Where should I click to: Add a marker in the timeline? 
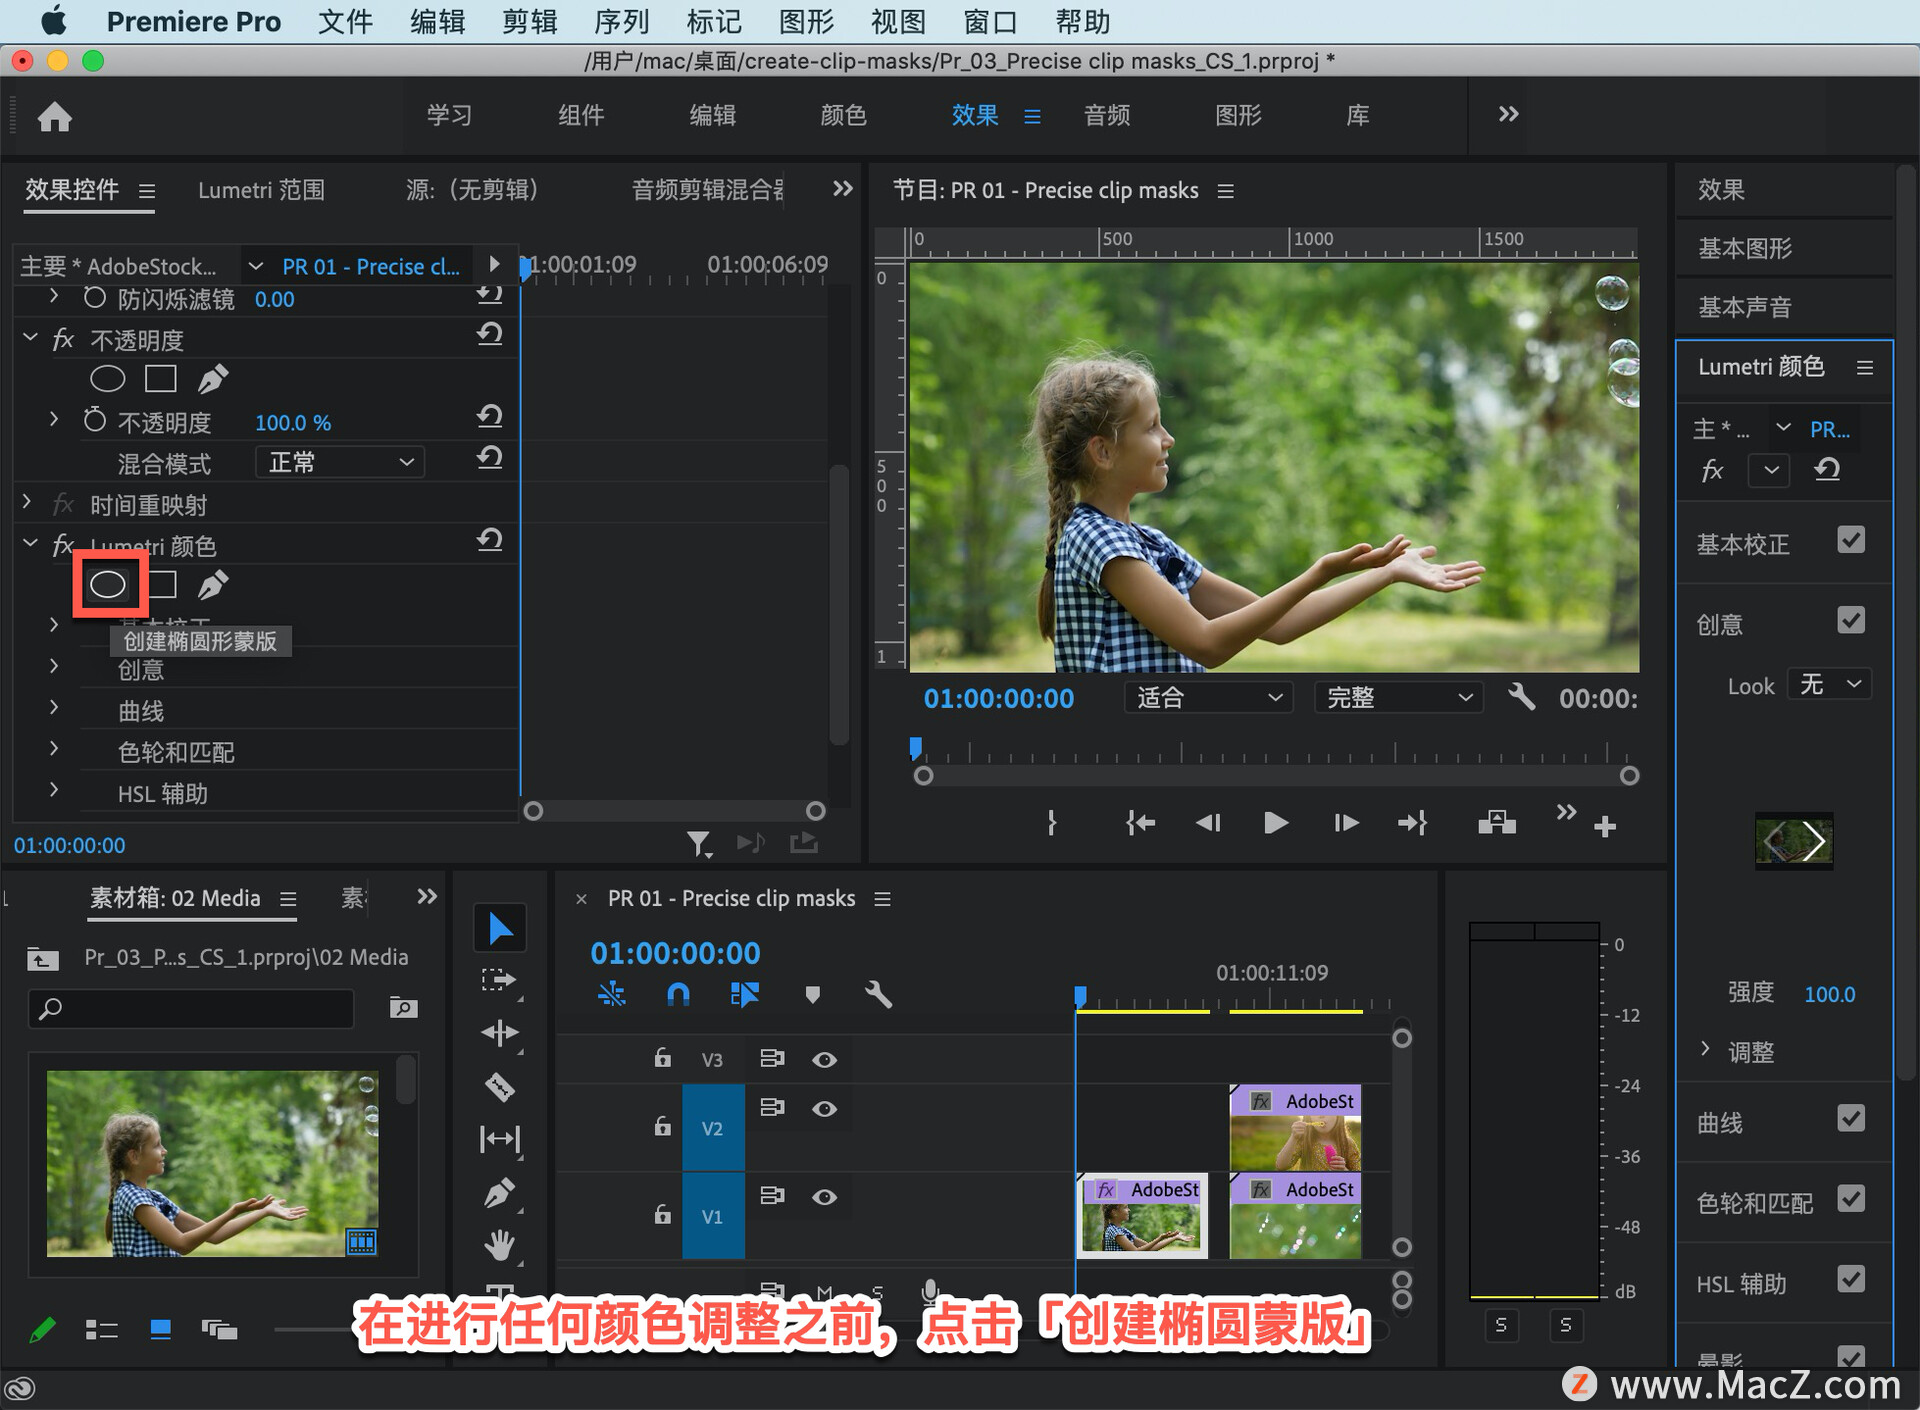pyautogui.click(x=812, y=994)
